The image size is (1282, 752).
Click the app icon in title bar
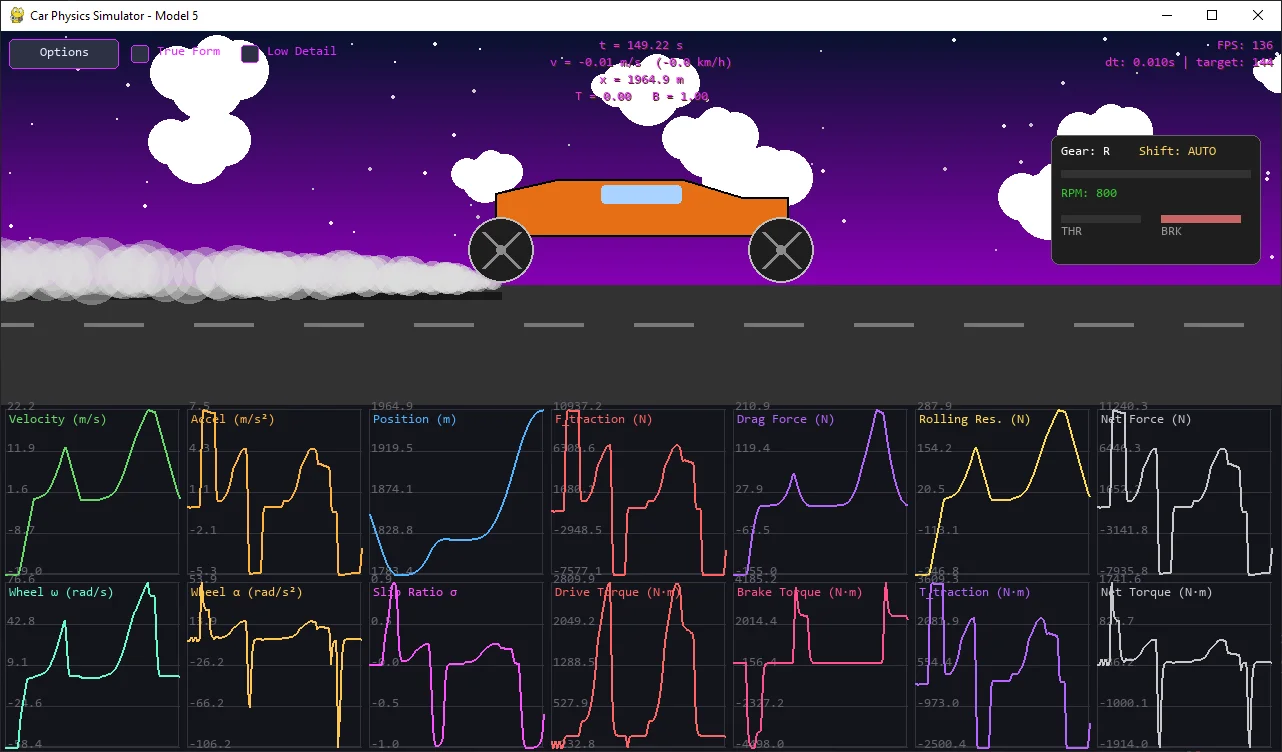(16, 15)
